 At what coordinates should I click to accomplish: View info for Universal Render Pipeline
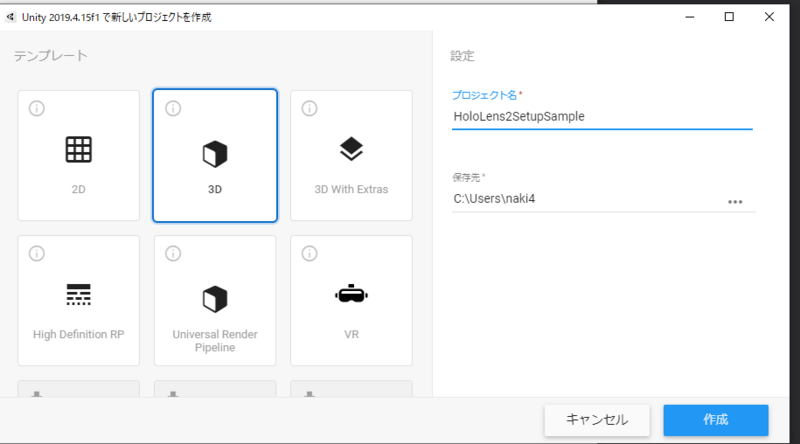pyautogui.click(x=173, y=253)
